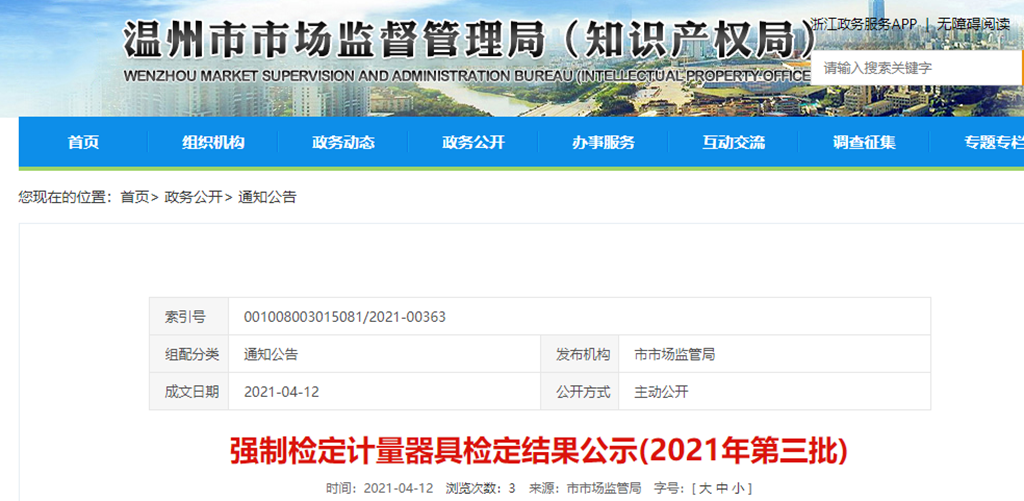
Task: Go to 政务公开 in the navigation bar
Action: [473, 142]
